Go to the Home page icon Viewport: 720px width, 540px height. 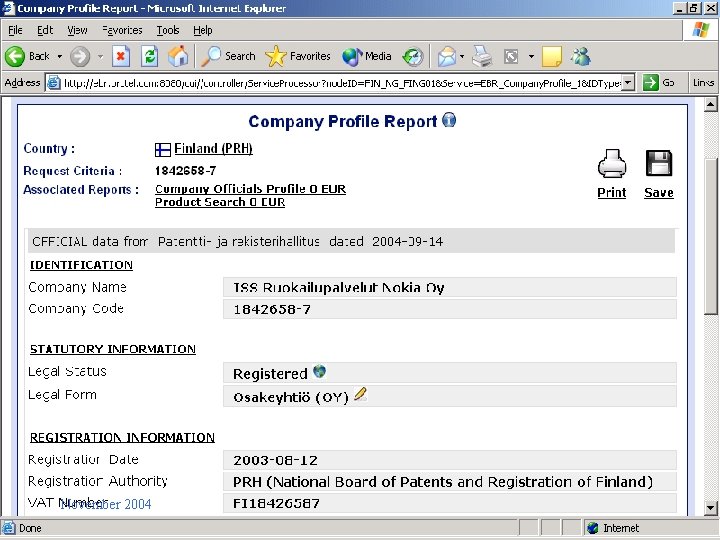click(178, 56)
